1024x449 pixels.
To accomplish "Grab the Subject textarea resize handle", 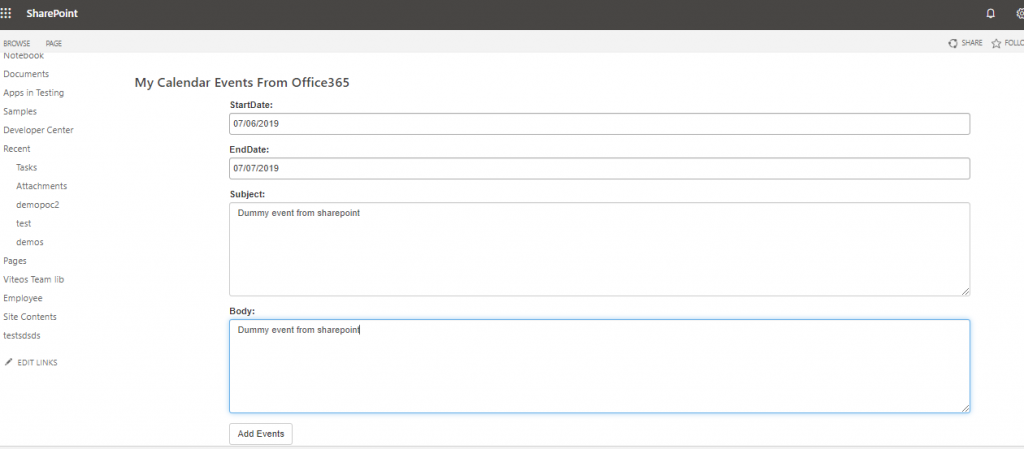I will pos(965,292).
